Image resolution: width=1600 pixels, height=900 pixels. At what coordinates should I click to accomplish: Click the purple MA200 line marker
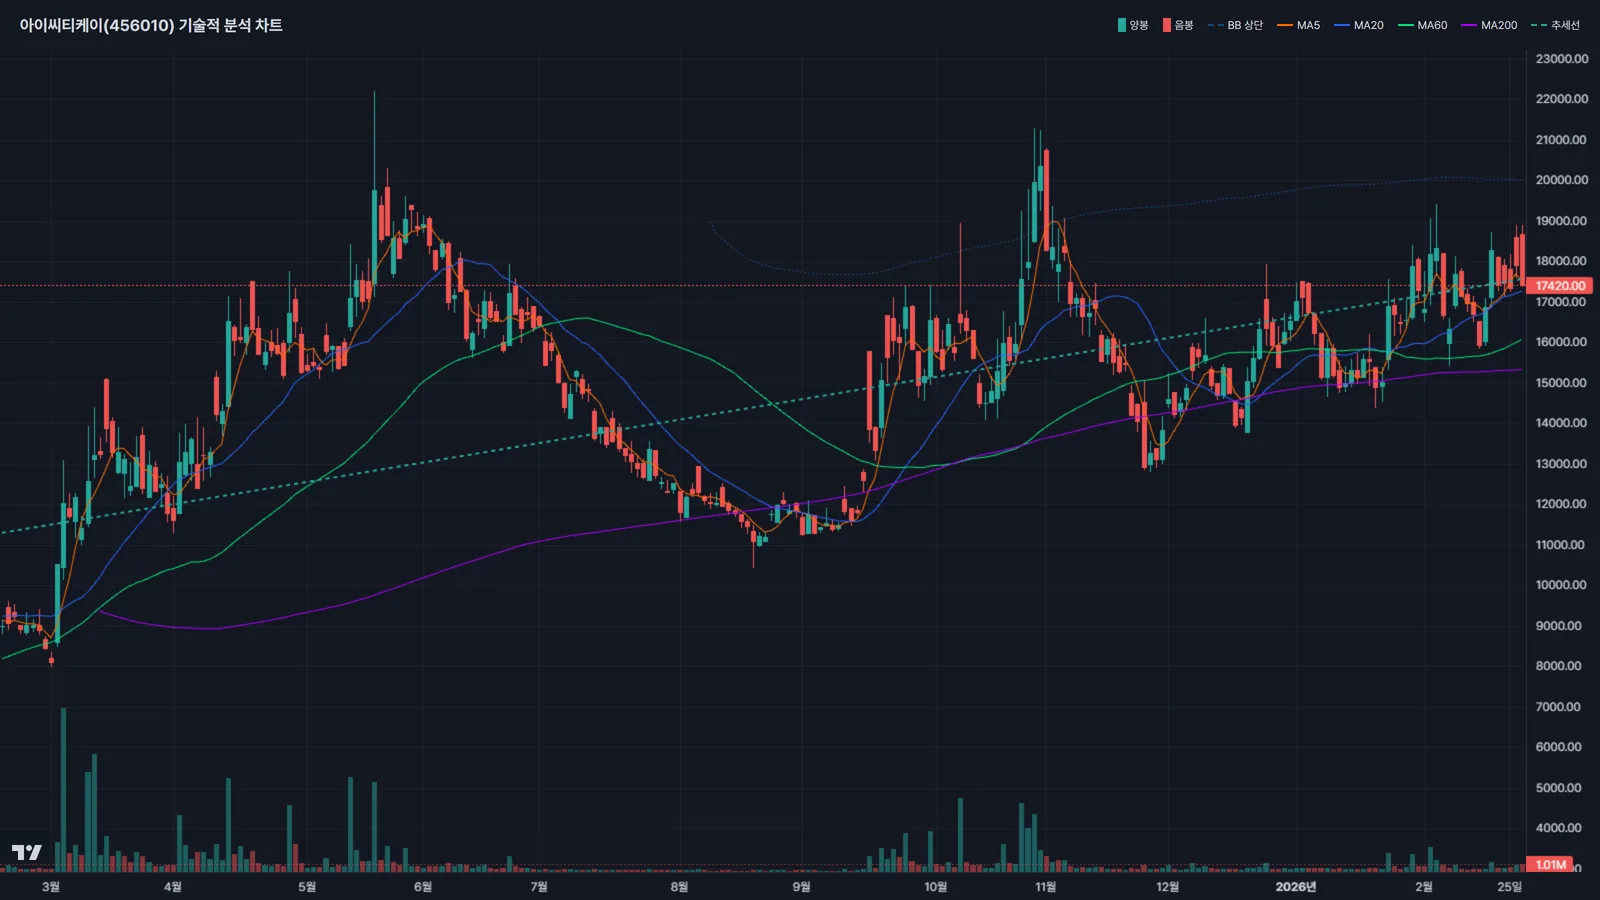[1469, 26]
